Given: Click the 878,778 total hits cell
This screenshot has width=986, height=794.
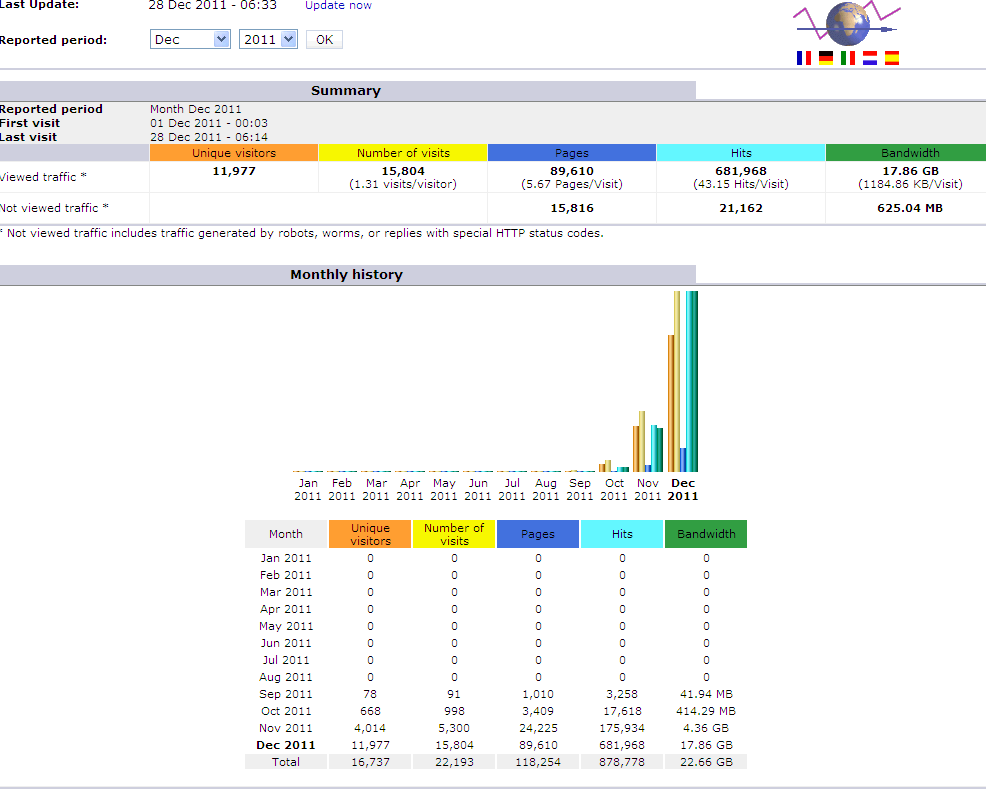Looking at the screenshot, I should [622, 762].
